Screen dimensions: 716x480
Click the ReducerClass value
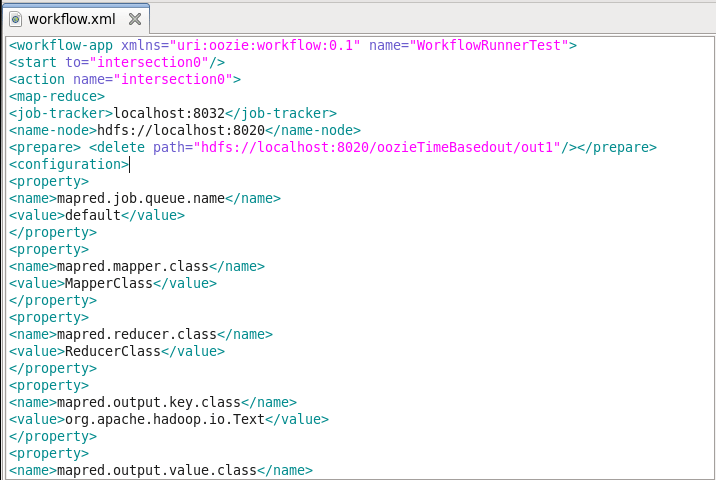tap(113, 351)
